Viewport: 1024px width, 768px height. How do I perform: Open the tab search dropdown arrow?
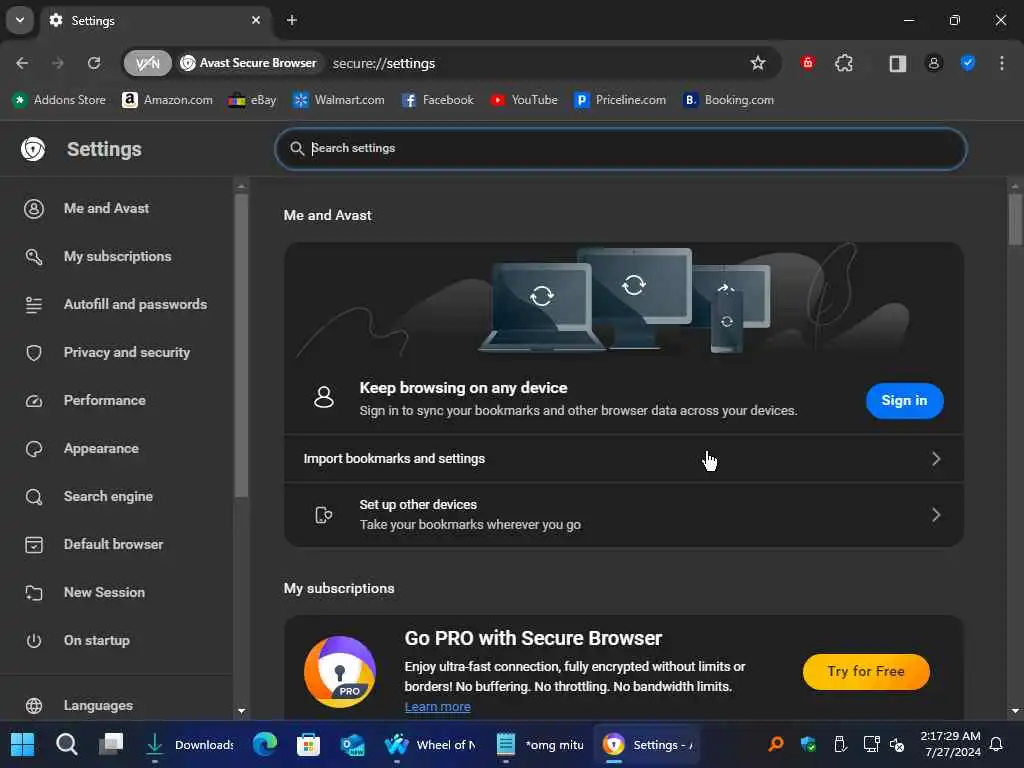[20, 20]
